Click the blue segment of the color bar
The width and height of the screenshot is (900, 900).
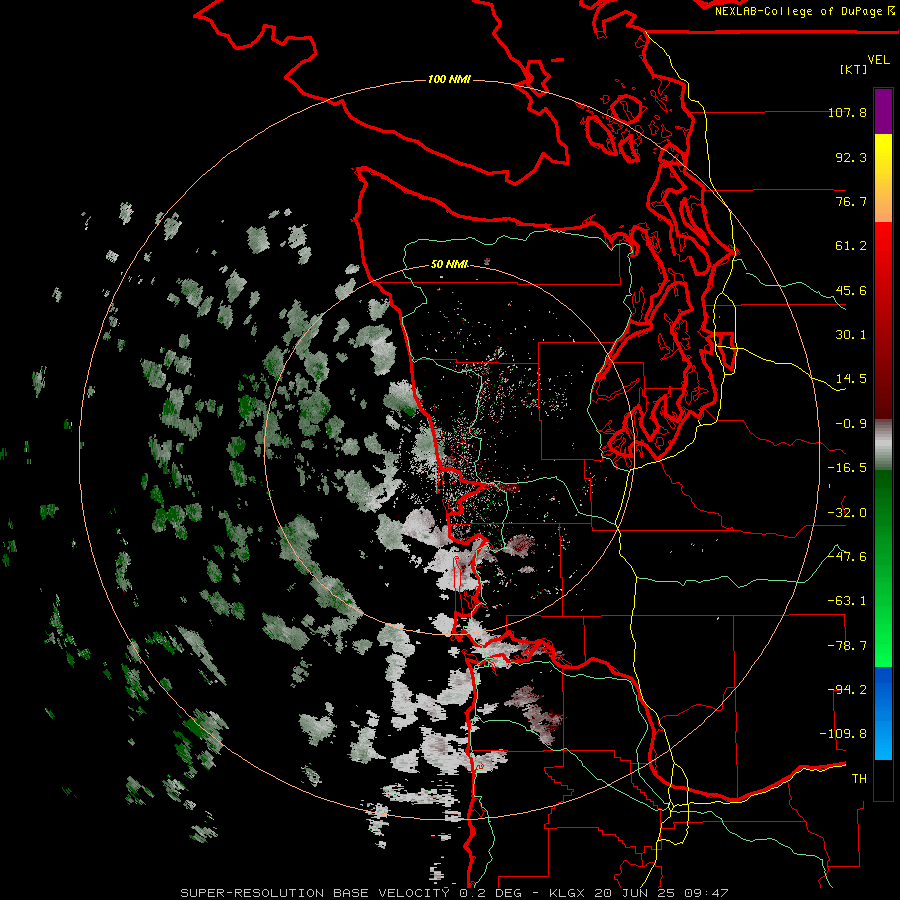(883, 713)
